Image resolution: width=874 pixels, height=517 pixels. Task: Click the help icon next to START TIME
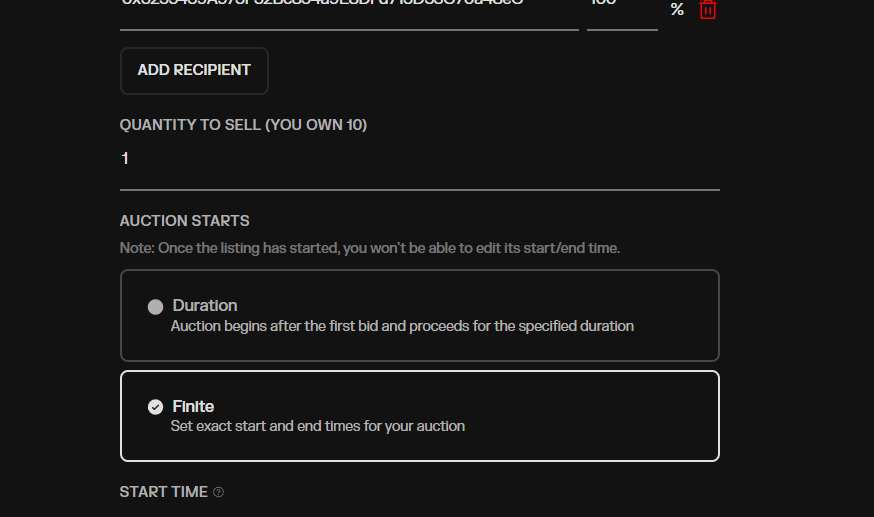click(x=219, y=492)
